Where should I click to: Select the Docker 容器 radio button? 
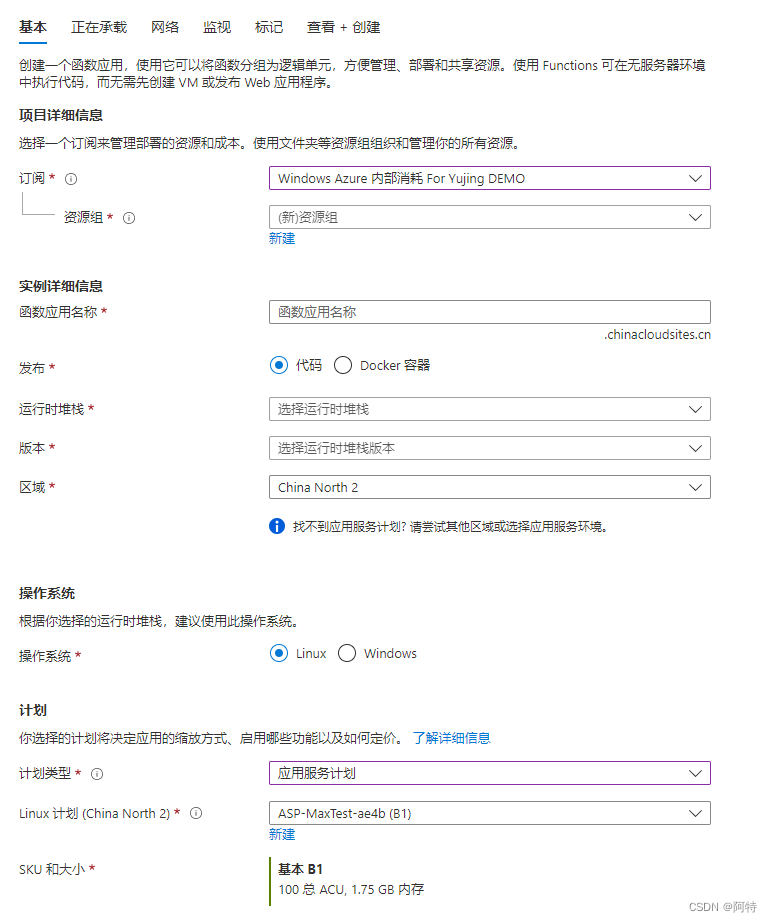coord(343,365)
